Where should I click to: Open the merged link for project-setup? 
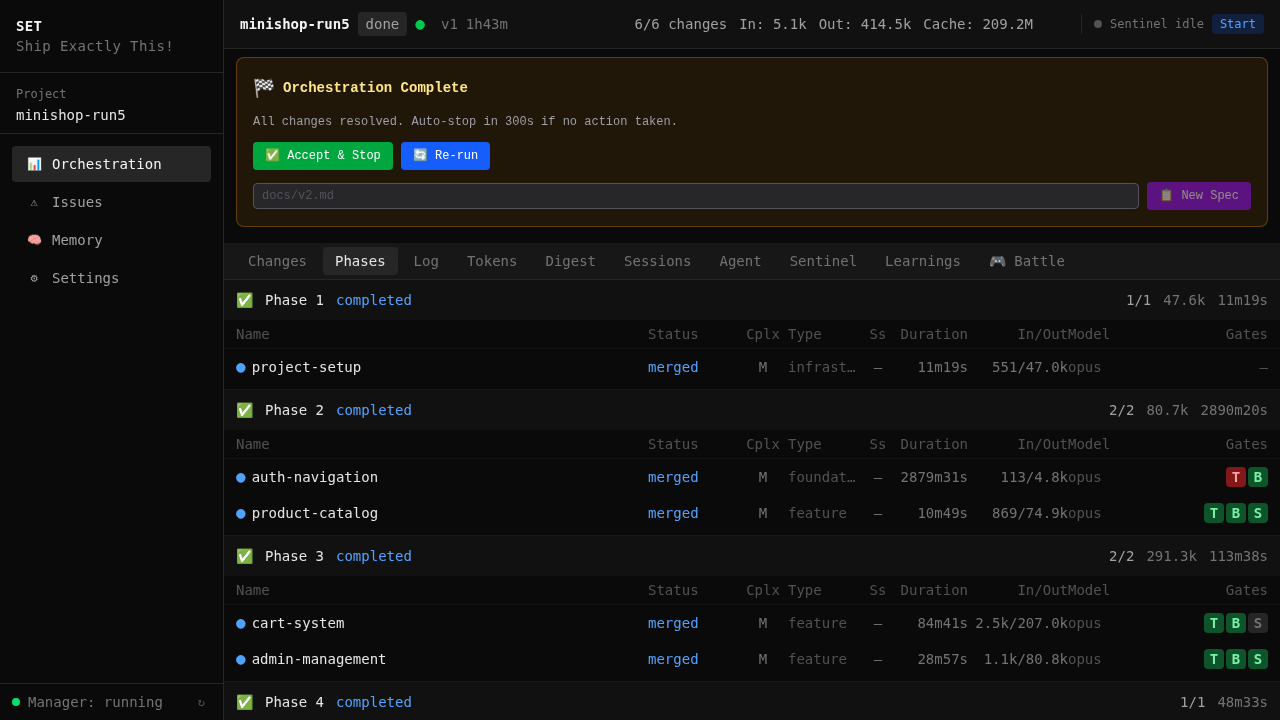pos(672,367)
